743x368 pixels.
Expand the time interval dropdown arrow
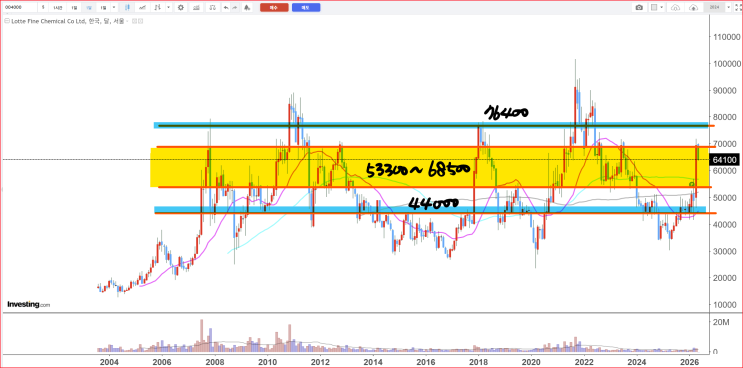(x=114, y=7)
